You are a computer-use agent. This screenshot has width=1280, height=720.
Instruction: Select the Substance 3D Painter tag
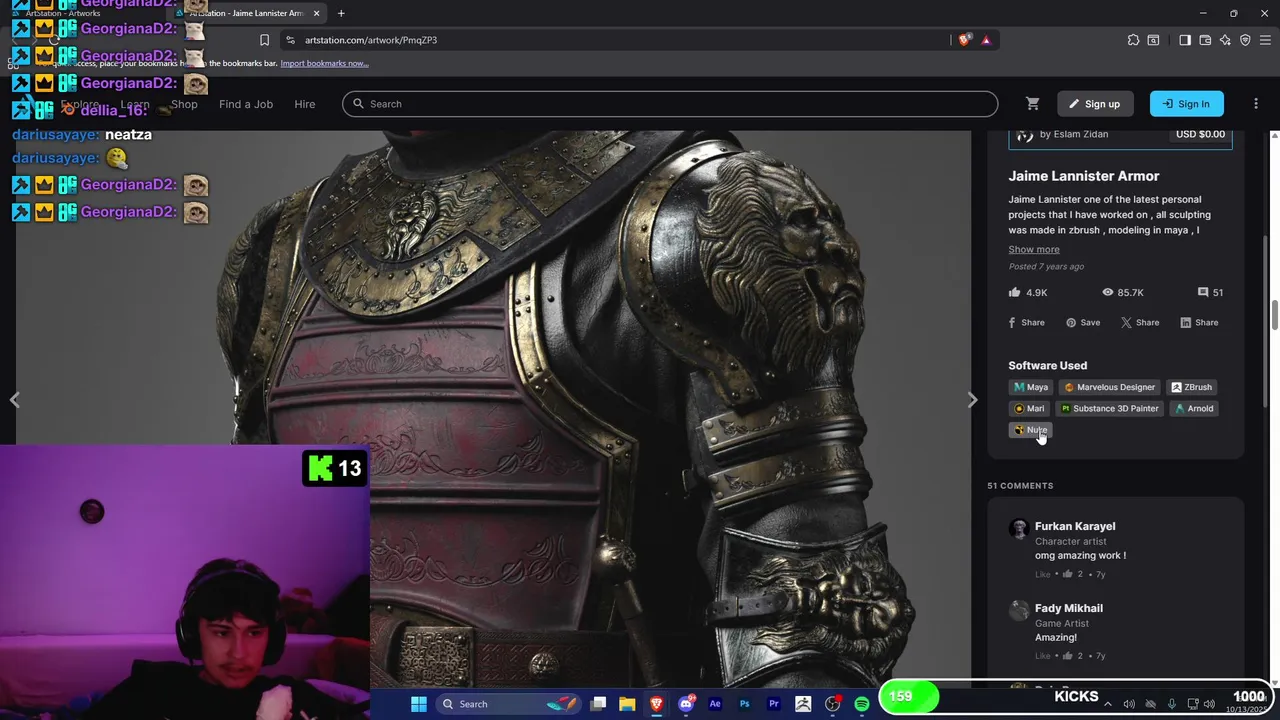pyautogui.click(x=1109, y=408)
